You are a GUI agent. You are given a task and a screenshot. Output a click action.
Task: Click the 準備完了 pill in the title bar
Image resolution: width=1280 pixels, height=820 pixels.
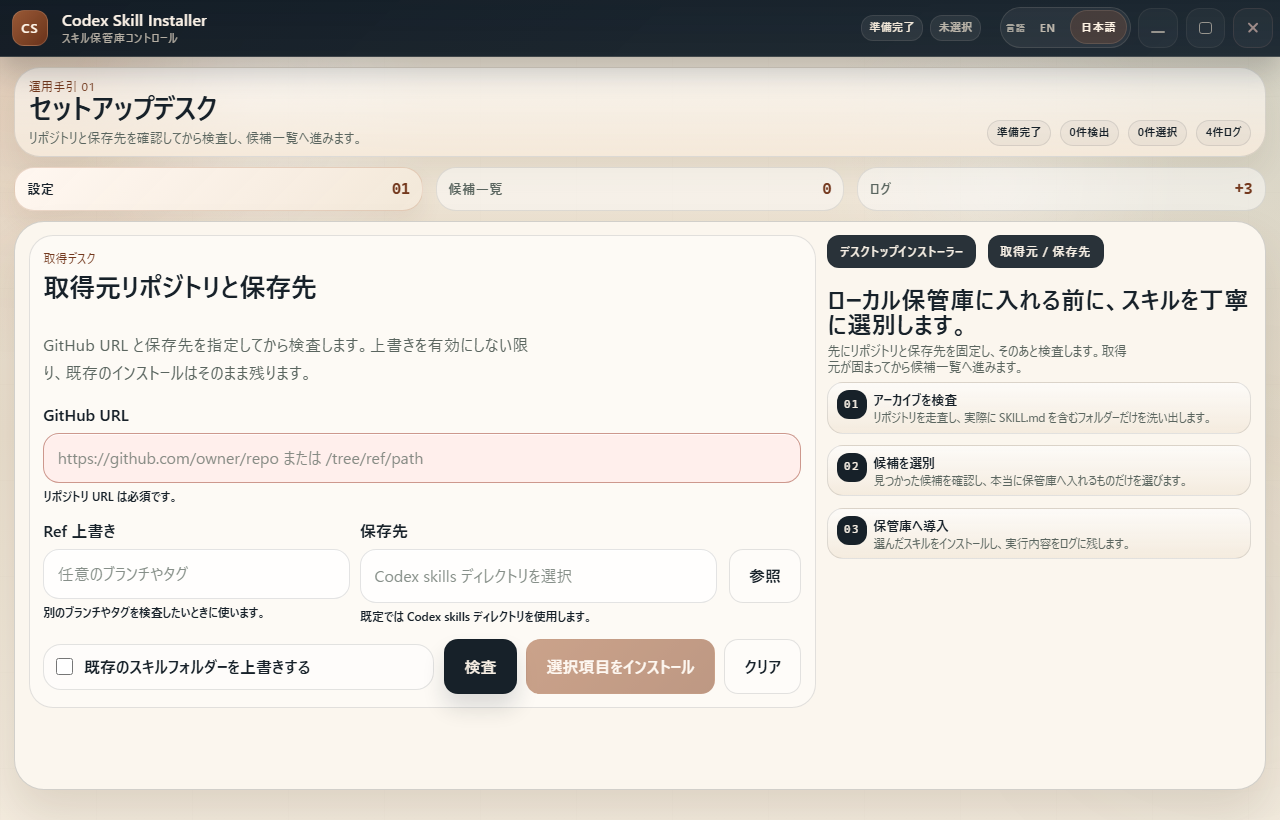click(892, 28)
